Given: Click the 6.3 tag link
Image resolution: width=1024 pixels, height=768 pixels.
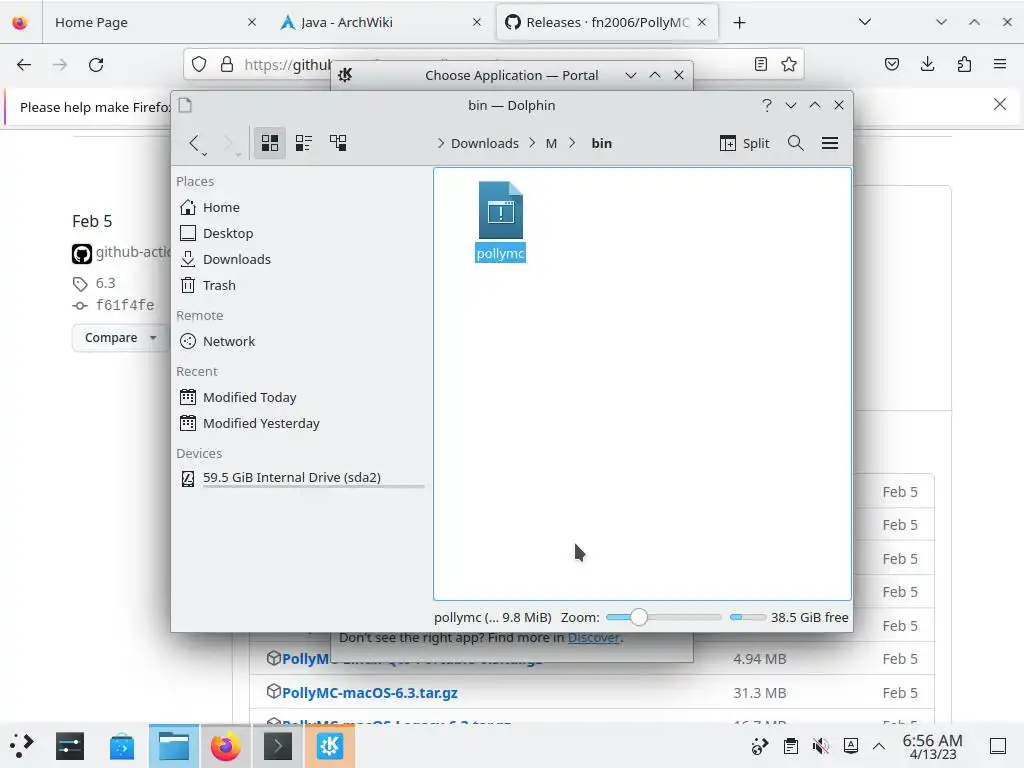Looking at the screenshot, I should (105, 283).
